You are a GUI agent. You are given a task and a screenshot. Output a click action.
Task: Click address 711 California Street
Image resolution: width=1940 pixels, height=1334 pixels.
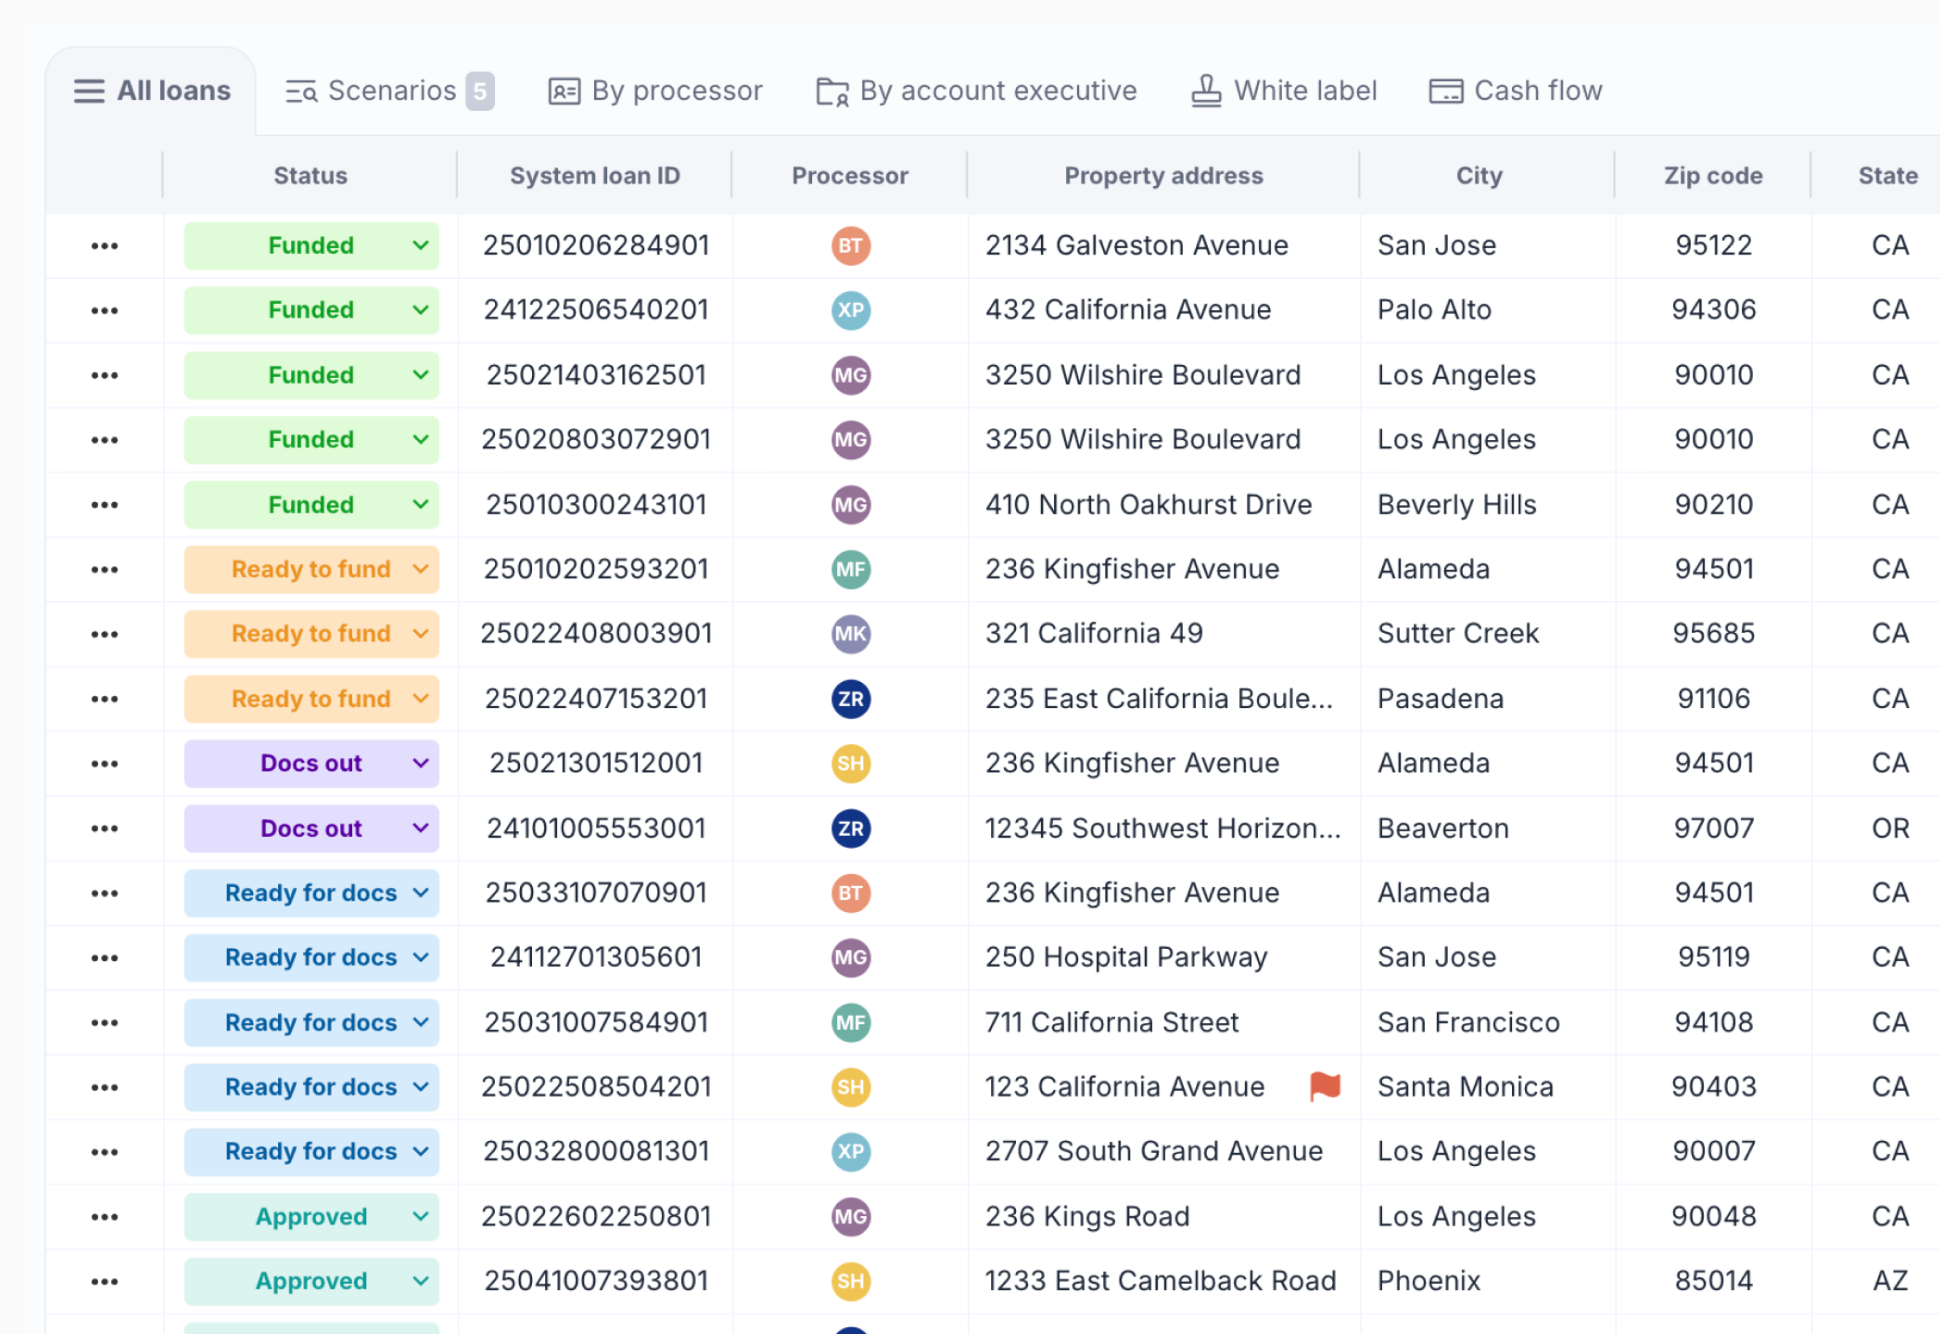[x=1112, y=1023]
